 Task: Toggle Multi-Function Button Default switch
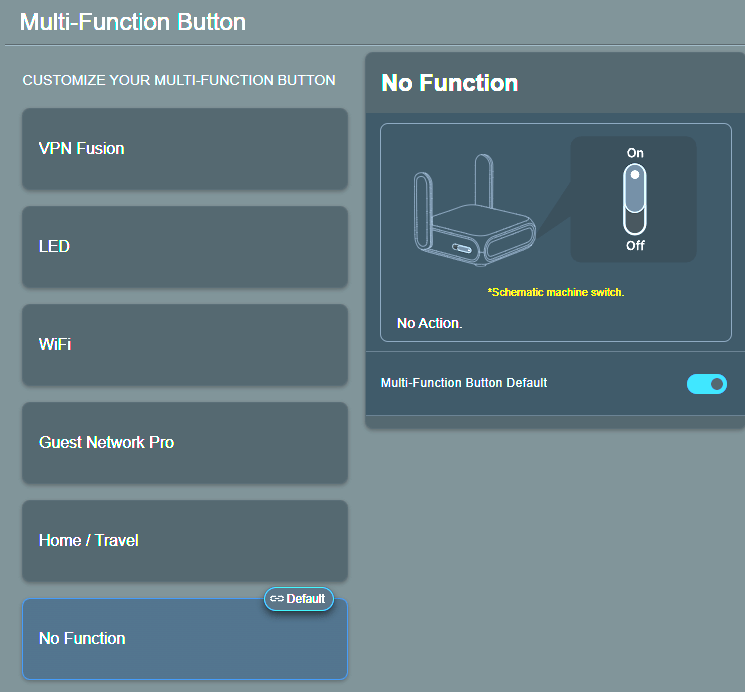point(706,384)
